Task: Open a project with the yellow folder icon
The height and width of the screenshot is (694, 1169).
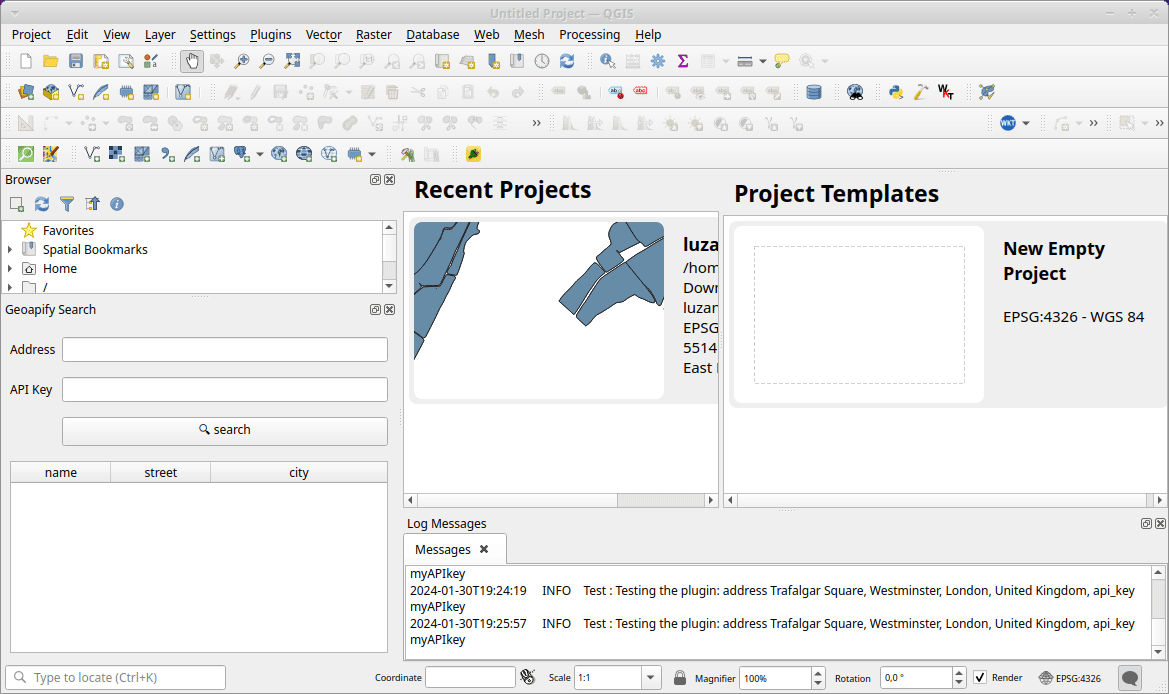Action: [51, 61]
